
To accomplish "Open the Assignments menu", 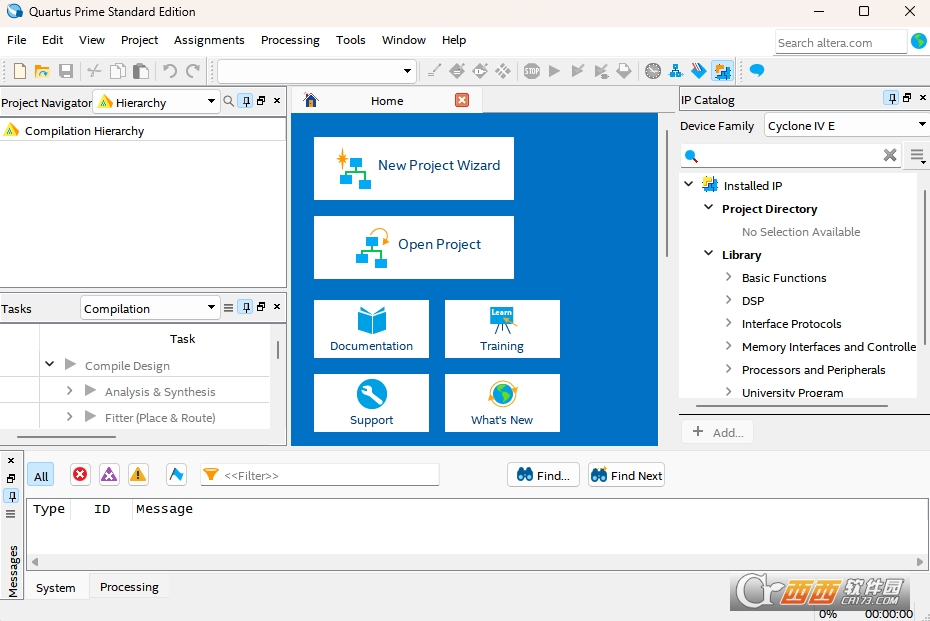I will 209,40.
